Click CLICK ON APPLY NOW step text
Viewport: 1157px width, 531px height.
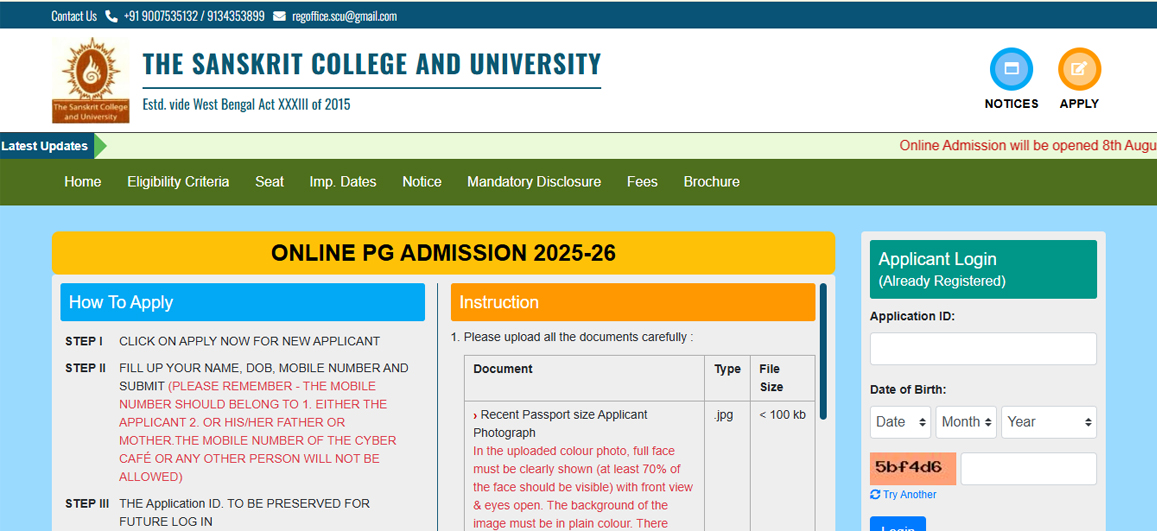(249, 341)
